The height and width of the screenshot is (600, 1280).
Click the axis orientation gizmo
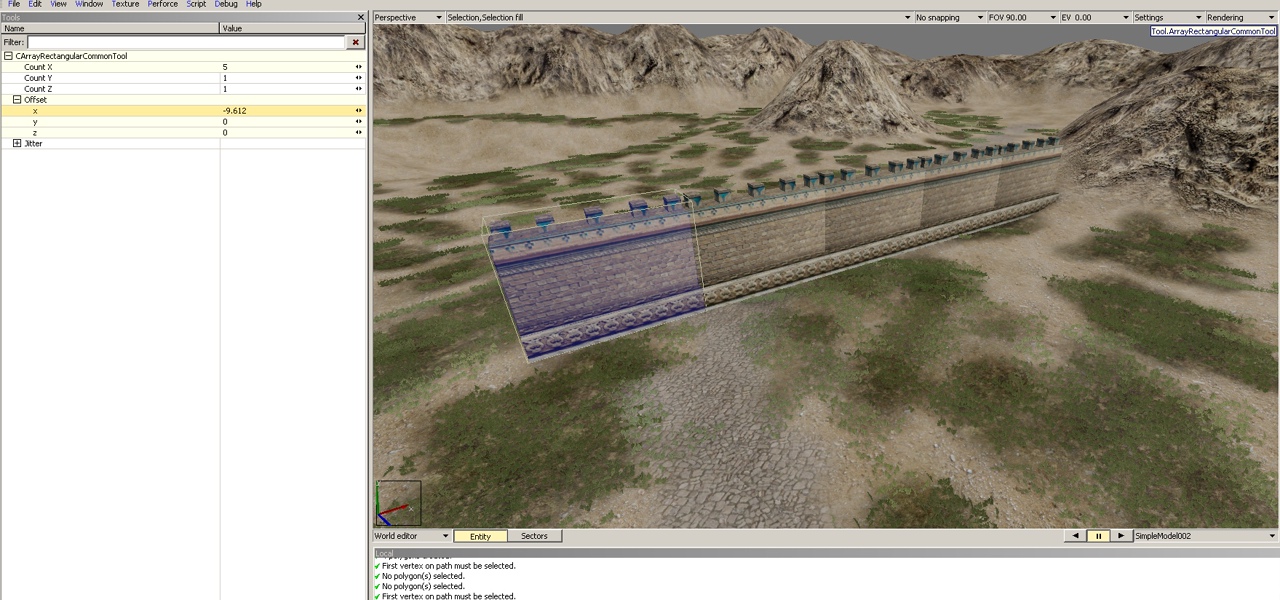coord(398,503)
